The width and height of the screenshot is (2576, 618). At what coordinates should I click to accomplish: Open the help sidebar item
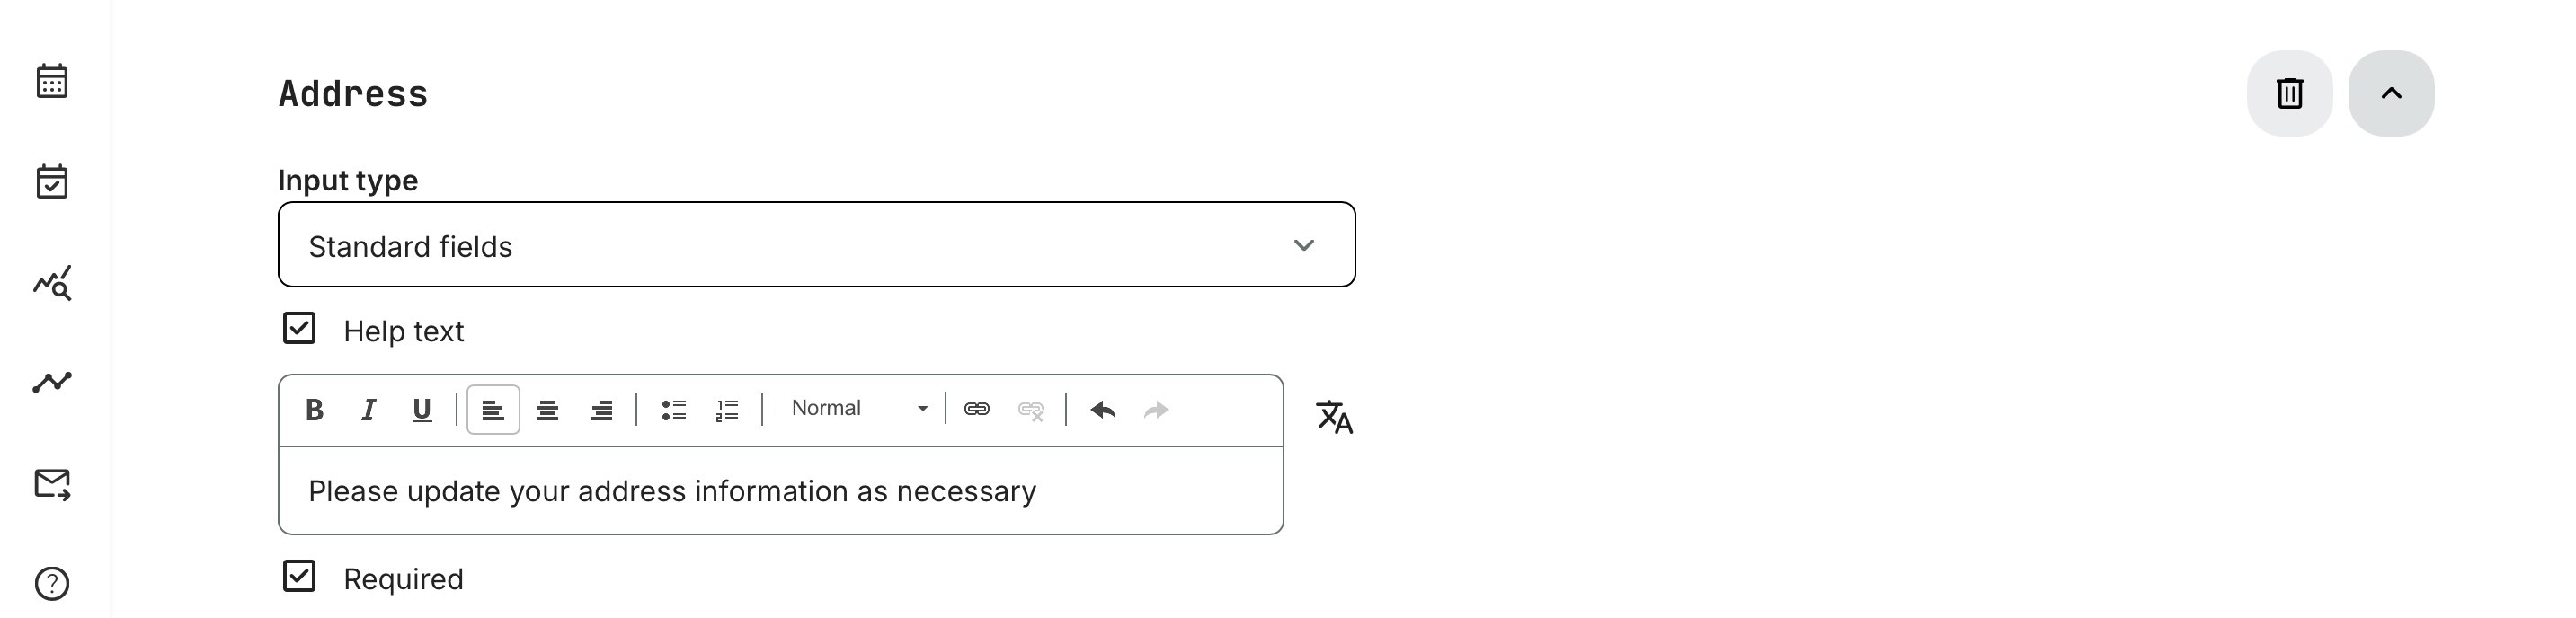pyautogui.click(x=52, y=583)
